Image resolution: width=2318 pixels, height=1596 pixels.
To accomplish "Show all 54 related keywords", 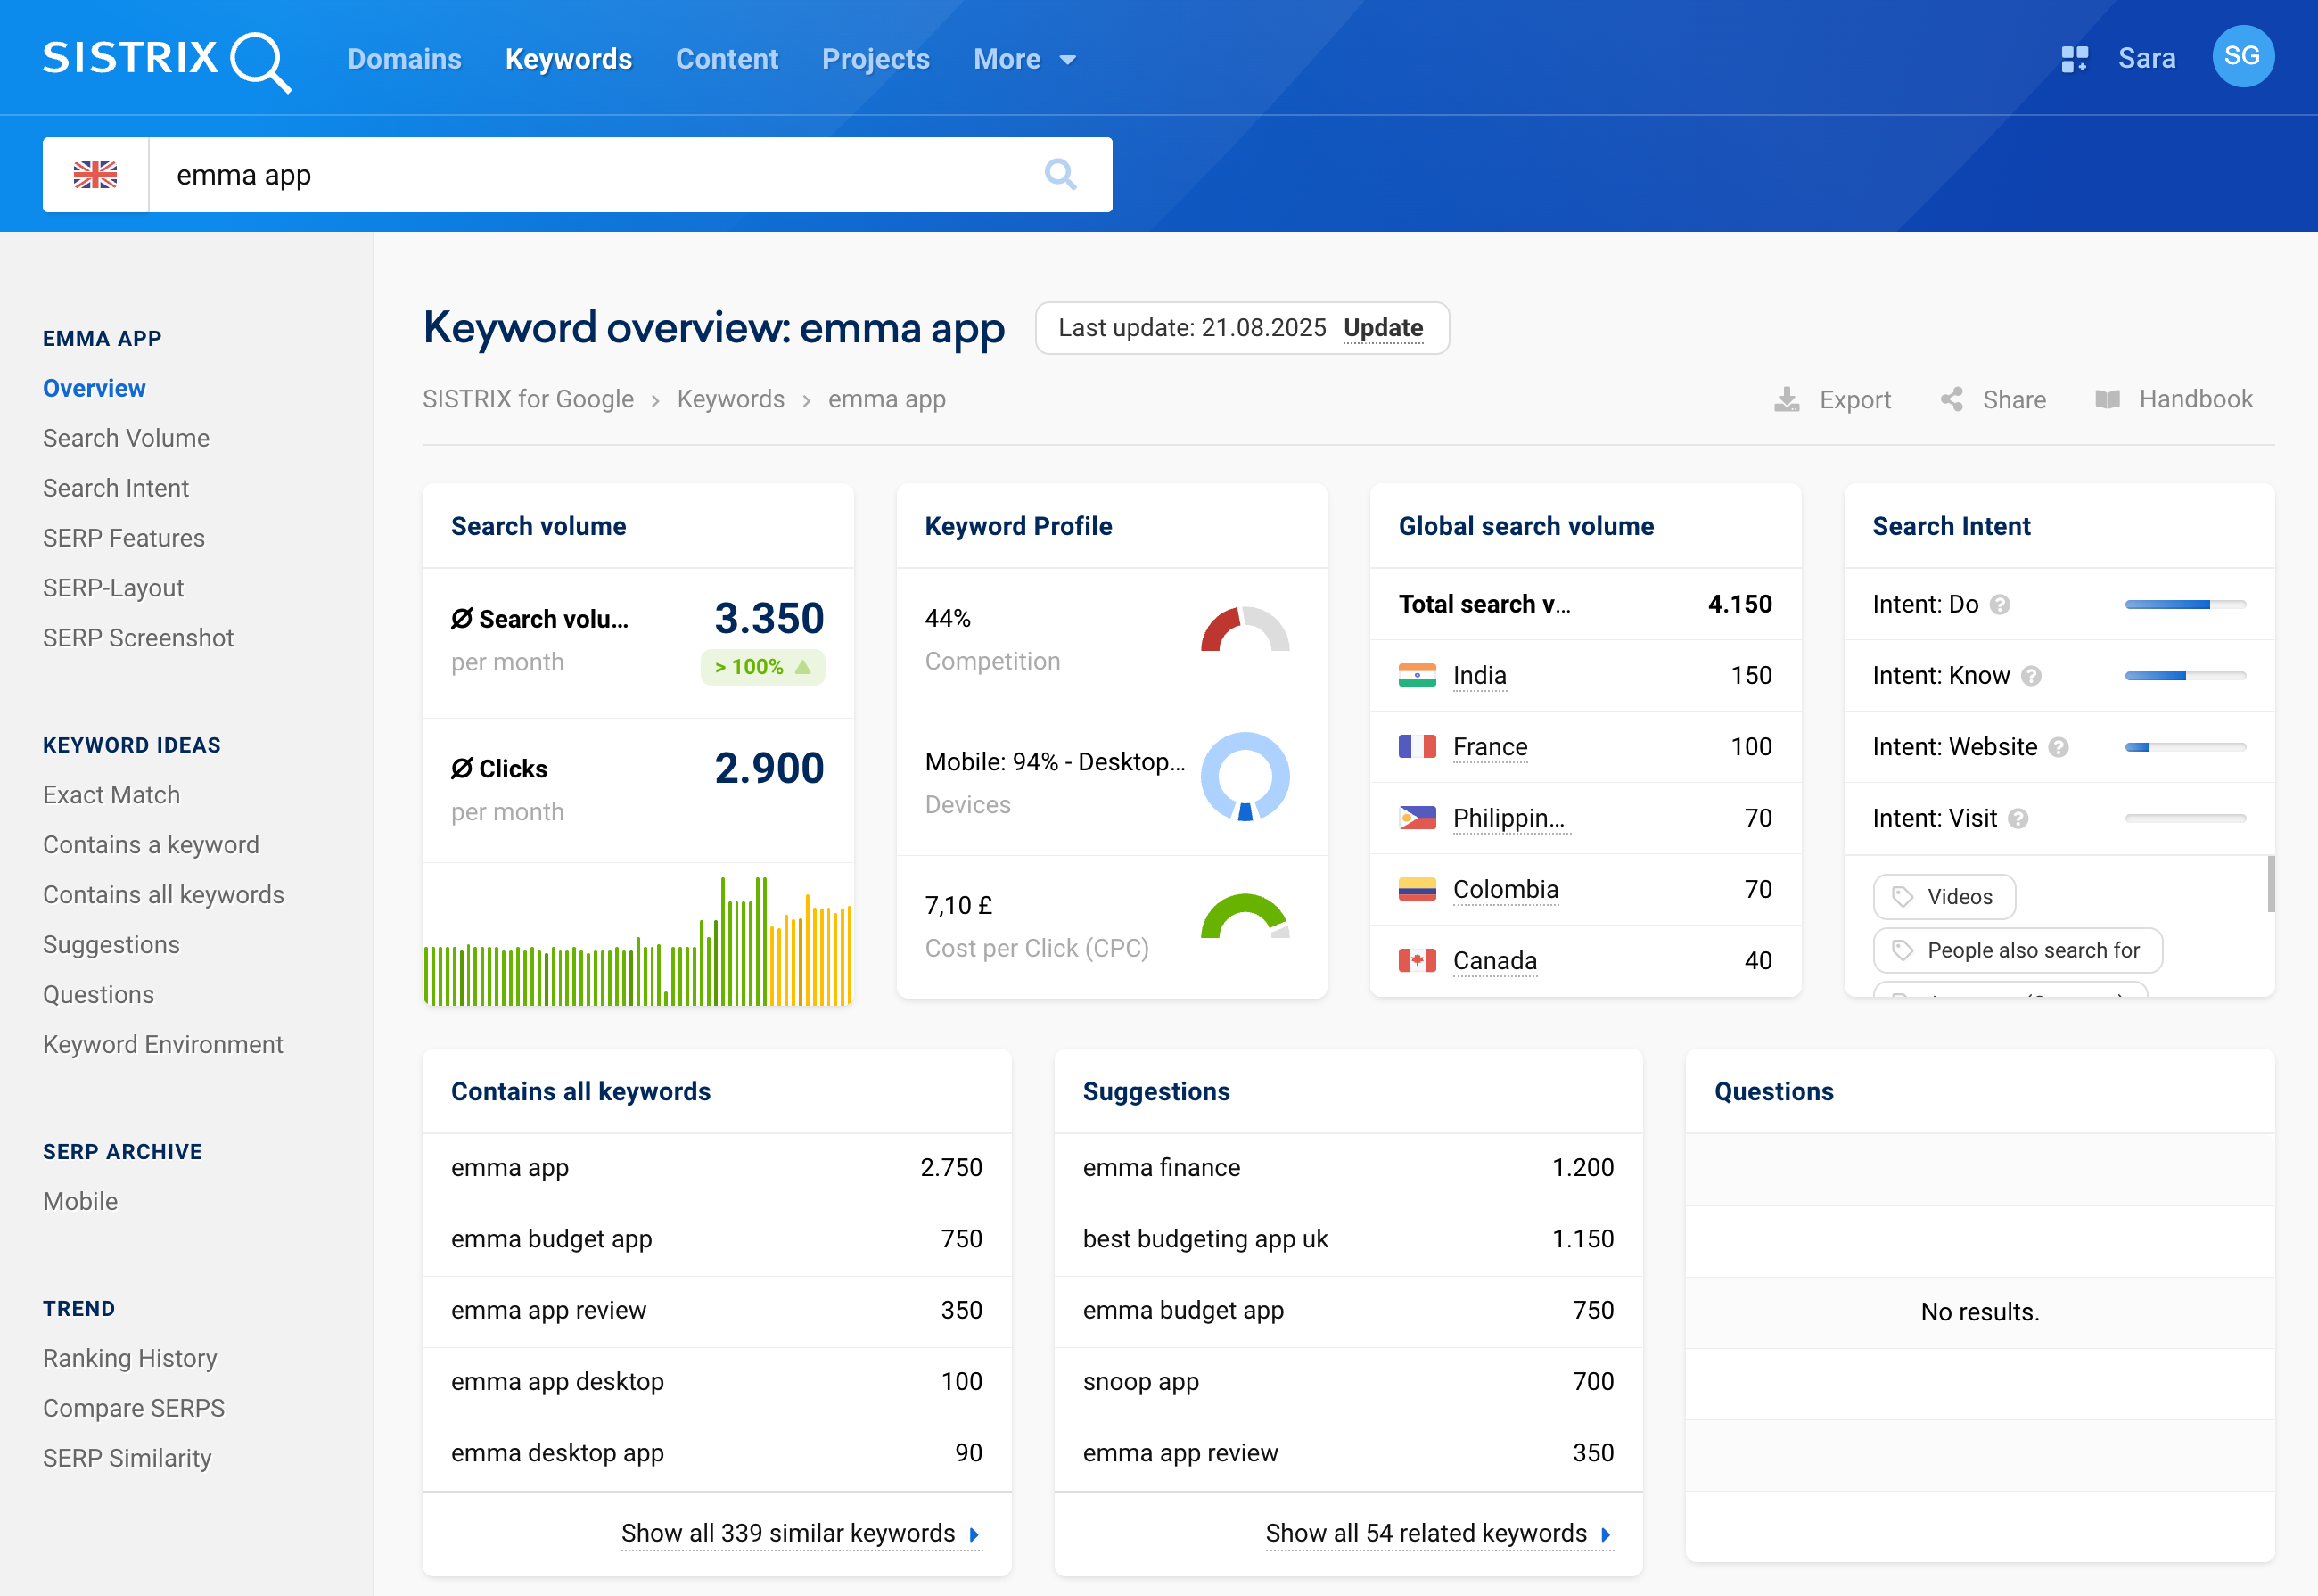I will click(x=1426, y=1533).
